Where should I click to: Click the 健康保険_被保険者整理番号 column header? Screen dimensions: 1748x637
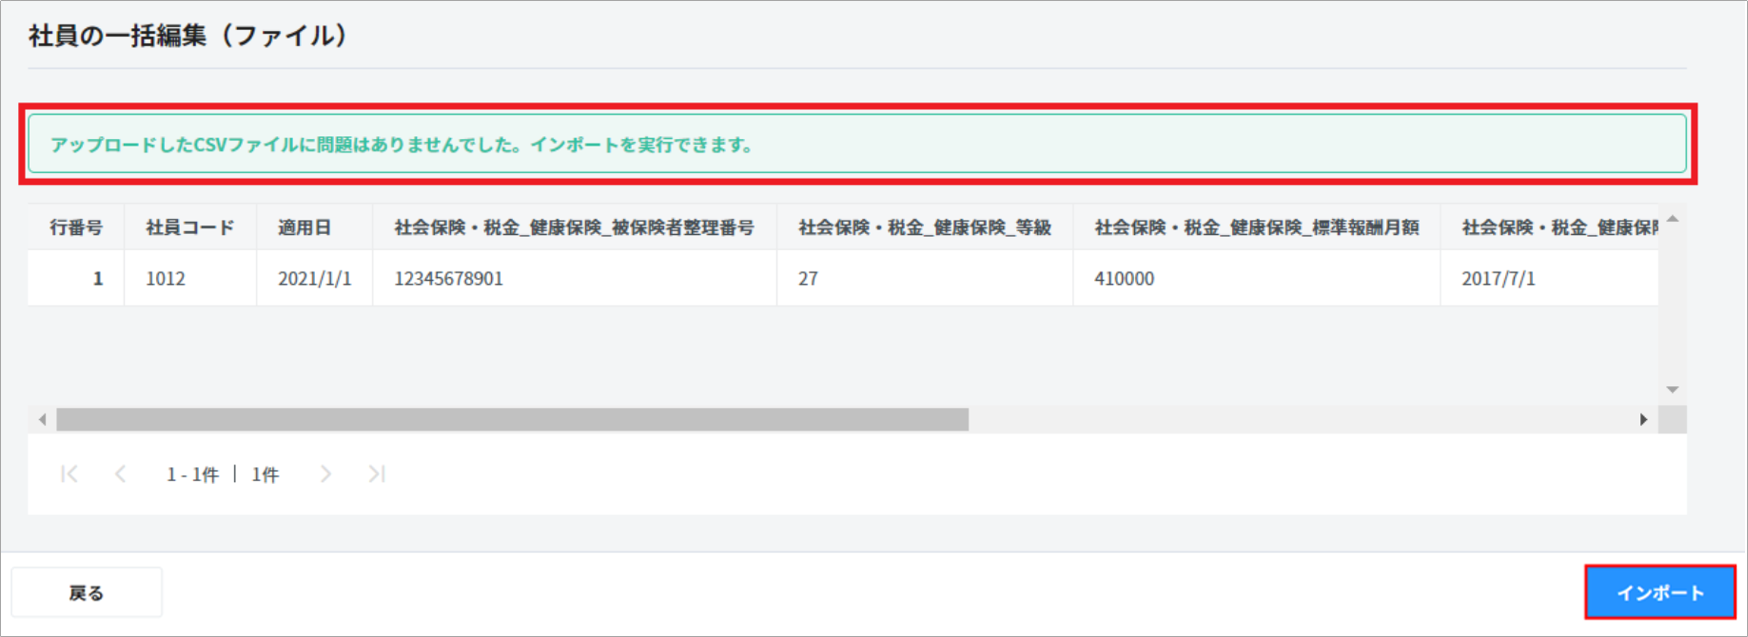pyautogui.click(x=574, y=228)
